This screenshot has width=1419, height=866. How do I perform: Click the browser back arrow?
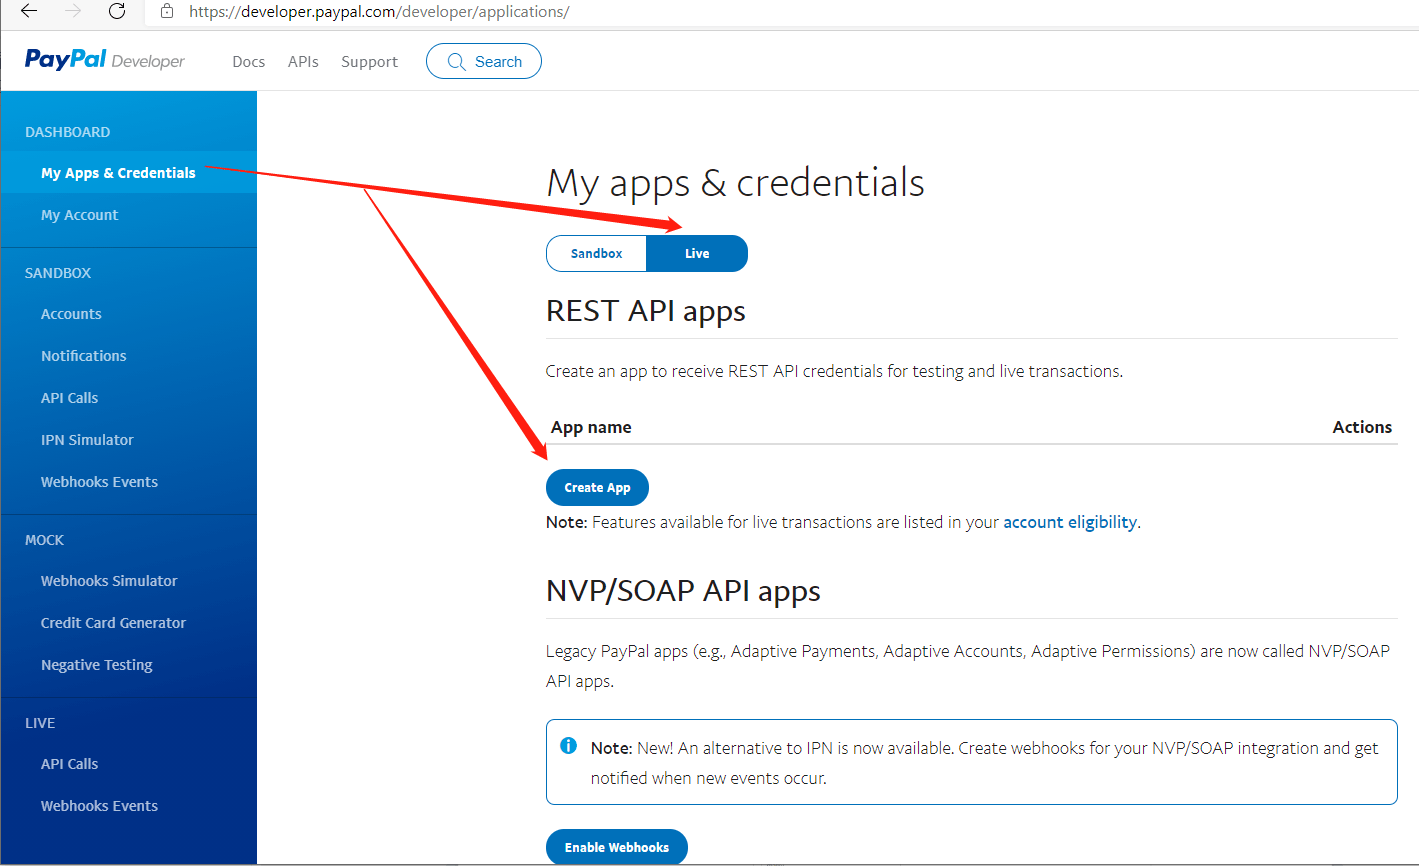[x=29, y=12]
